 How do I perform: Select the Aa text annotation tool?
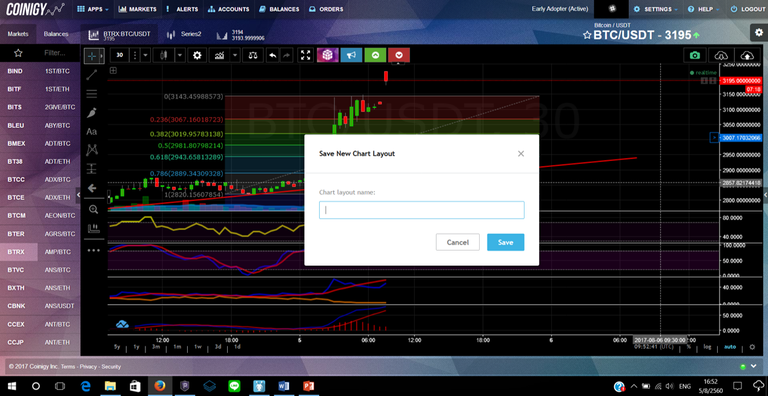(x=92, y=131)
